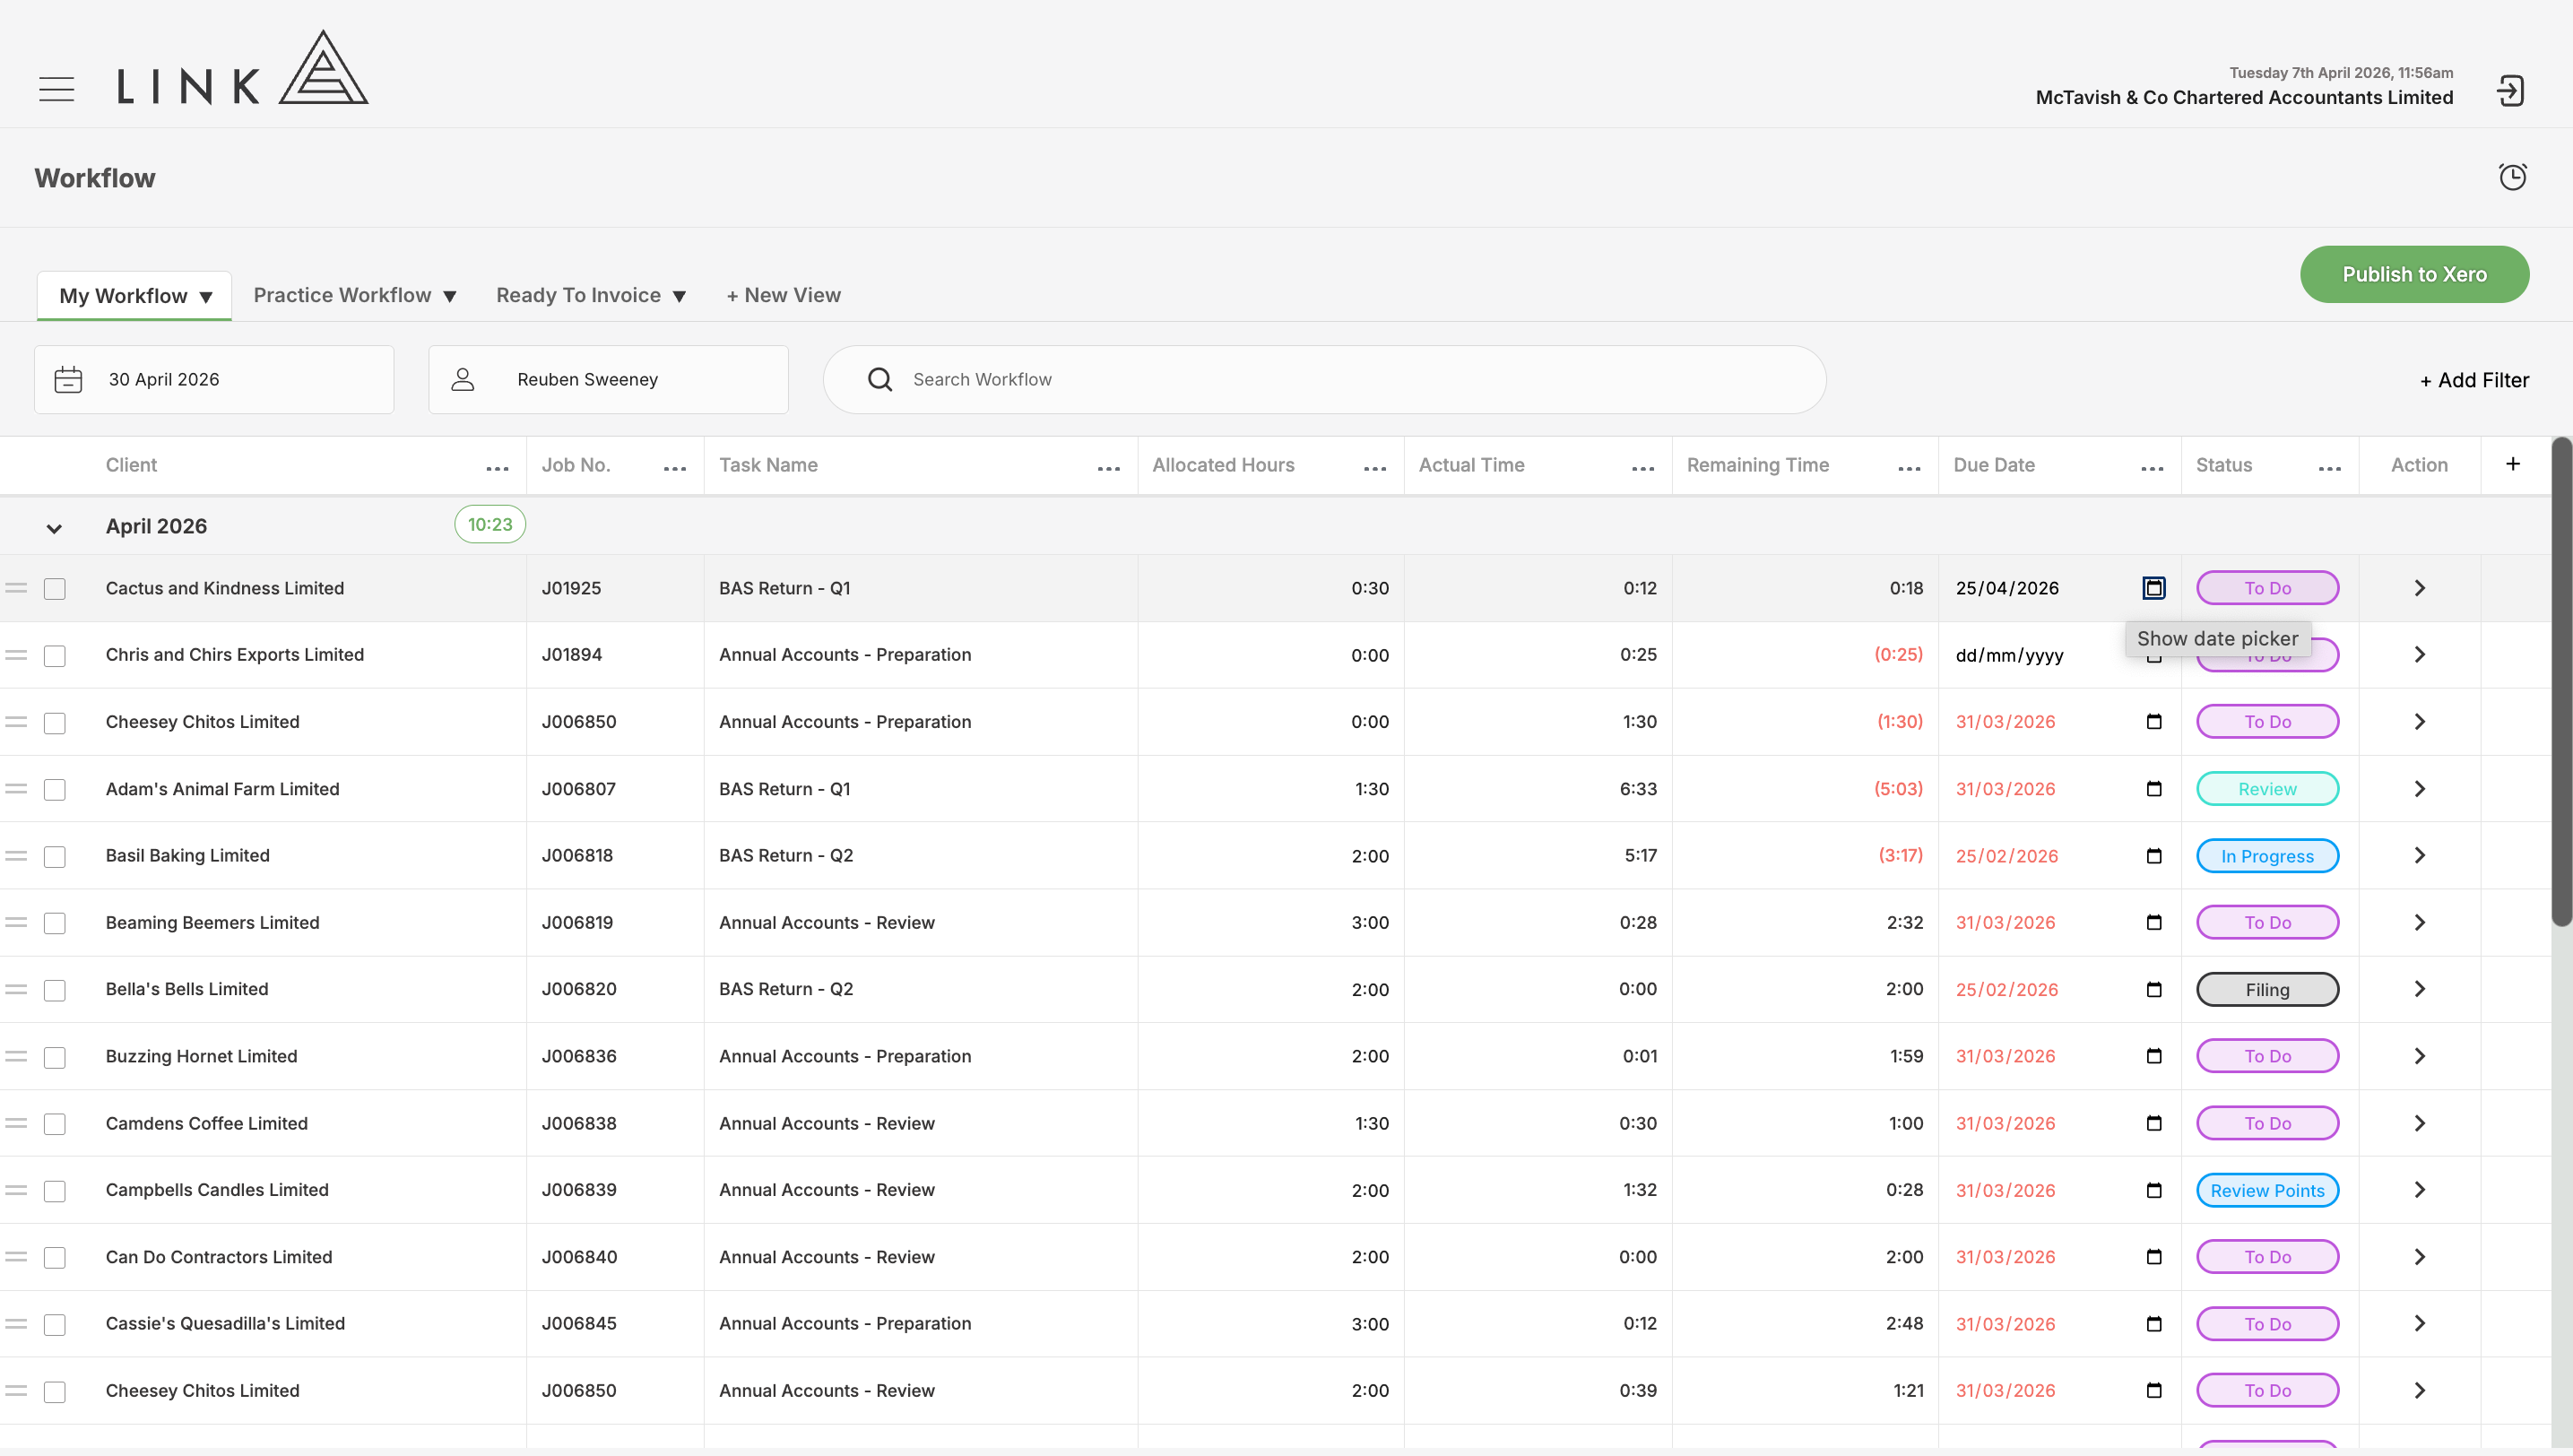Click McTavish & Co Chartered Accountants Limited
The height and width of the screenshot is (1456, 2573).
pos(2244,97)
